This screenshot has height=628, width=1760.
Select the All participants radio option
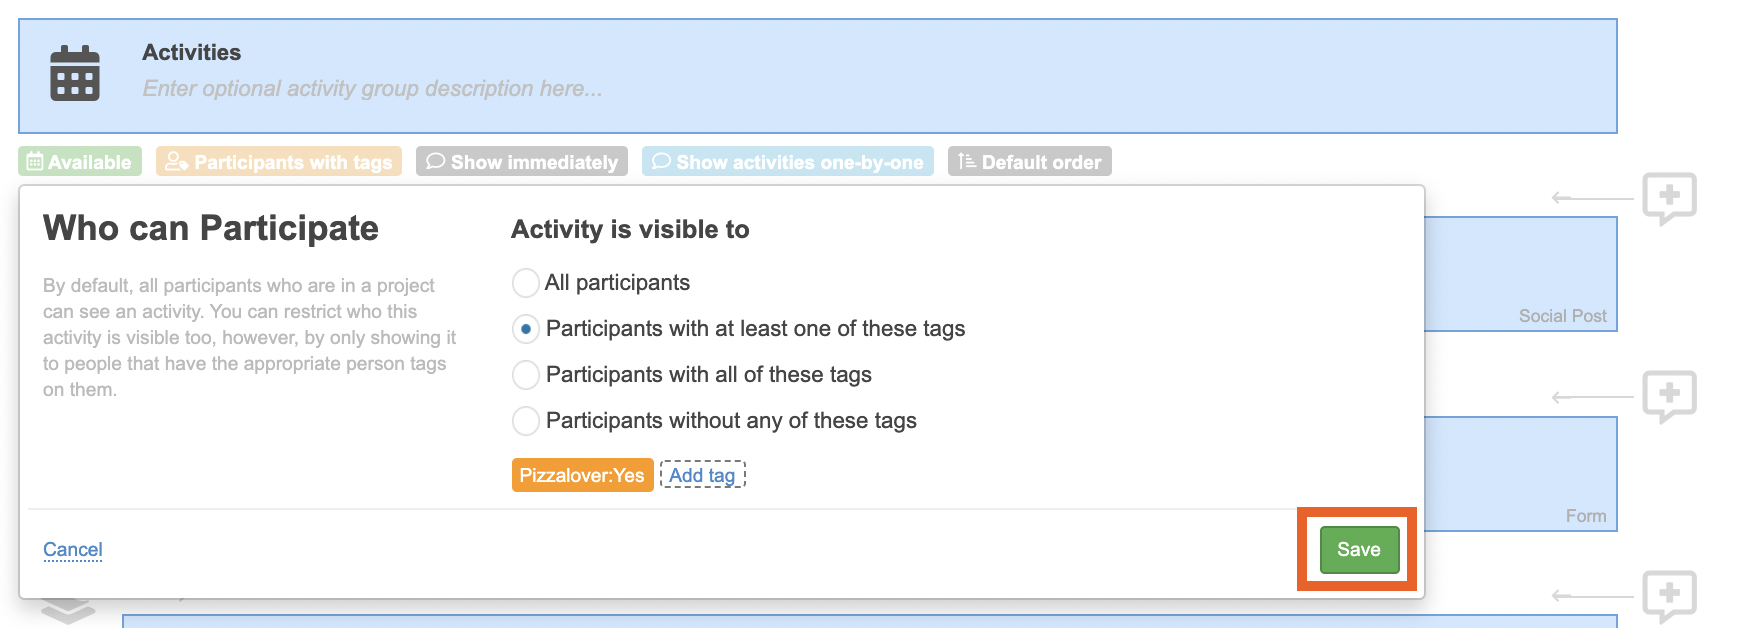click(526, 283)
